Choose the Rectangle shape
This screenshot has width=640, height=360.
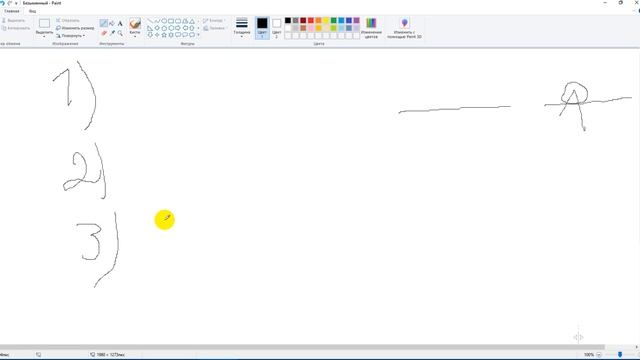coord(171,21)
